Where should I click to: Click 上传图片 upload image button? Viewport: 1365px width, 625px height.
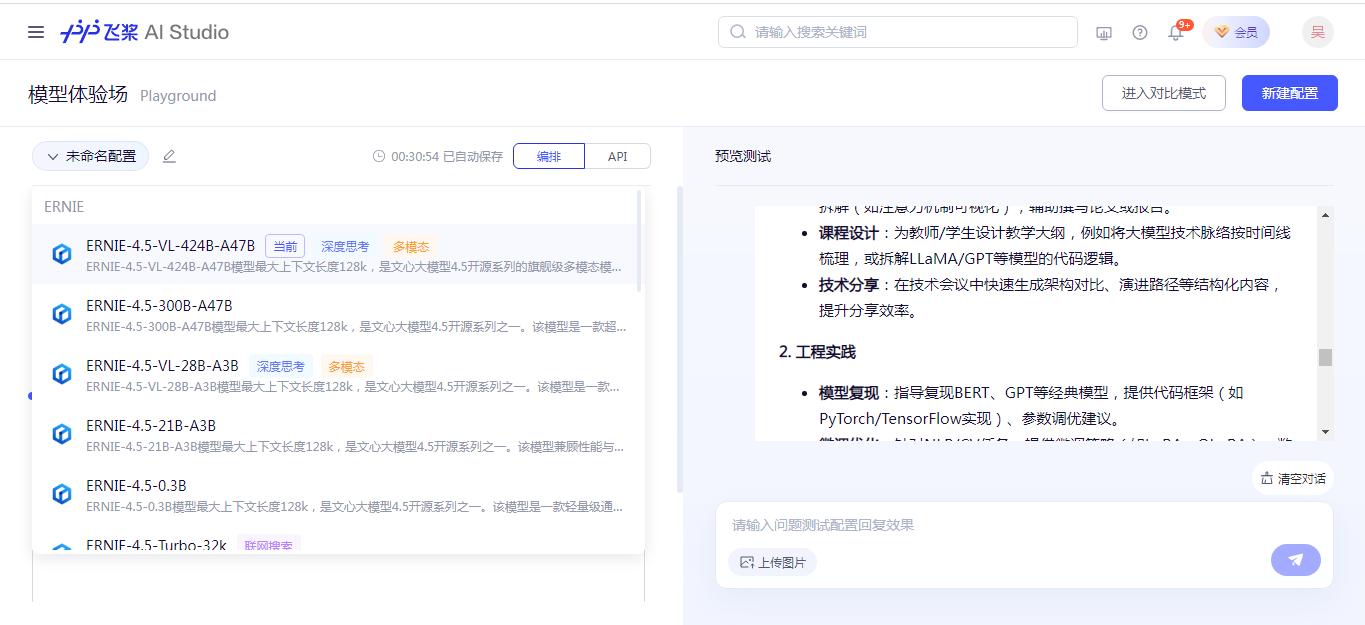[772, 562]
